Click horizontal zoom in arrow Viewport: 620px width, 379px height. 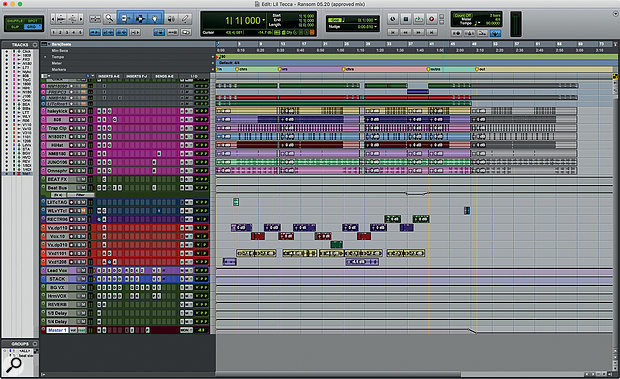click(x=81, y=19)
